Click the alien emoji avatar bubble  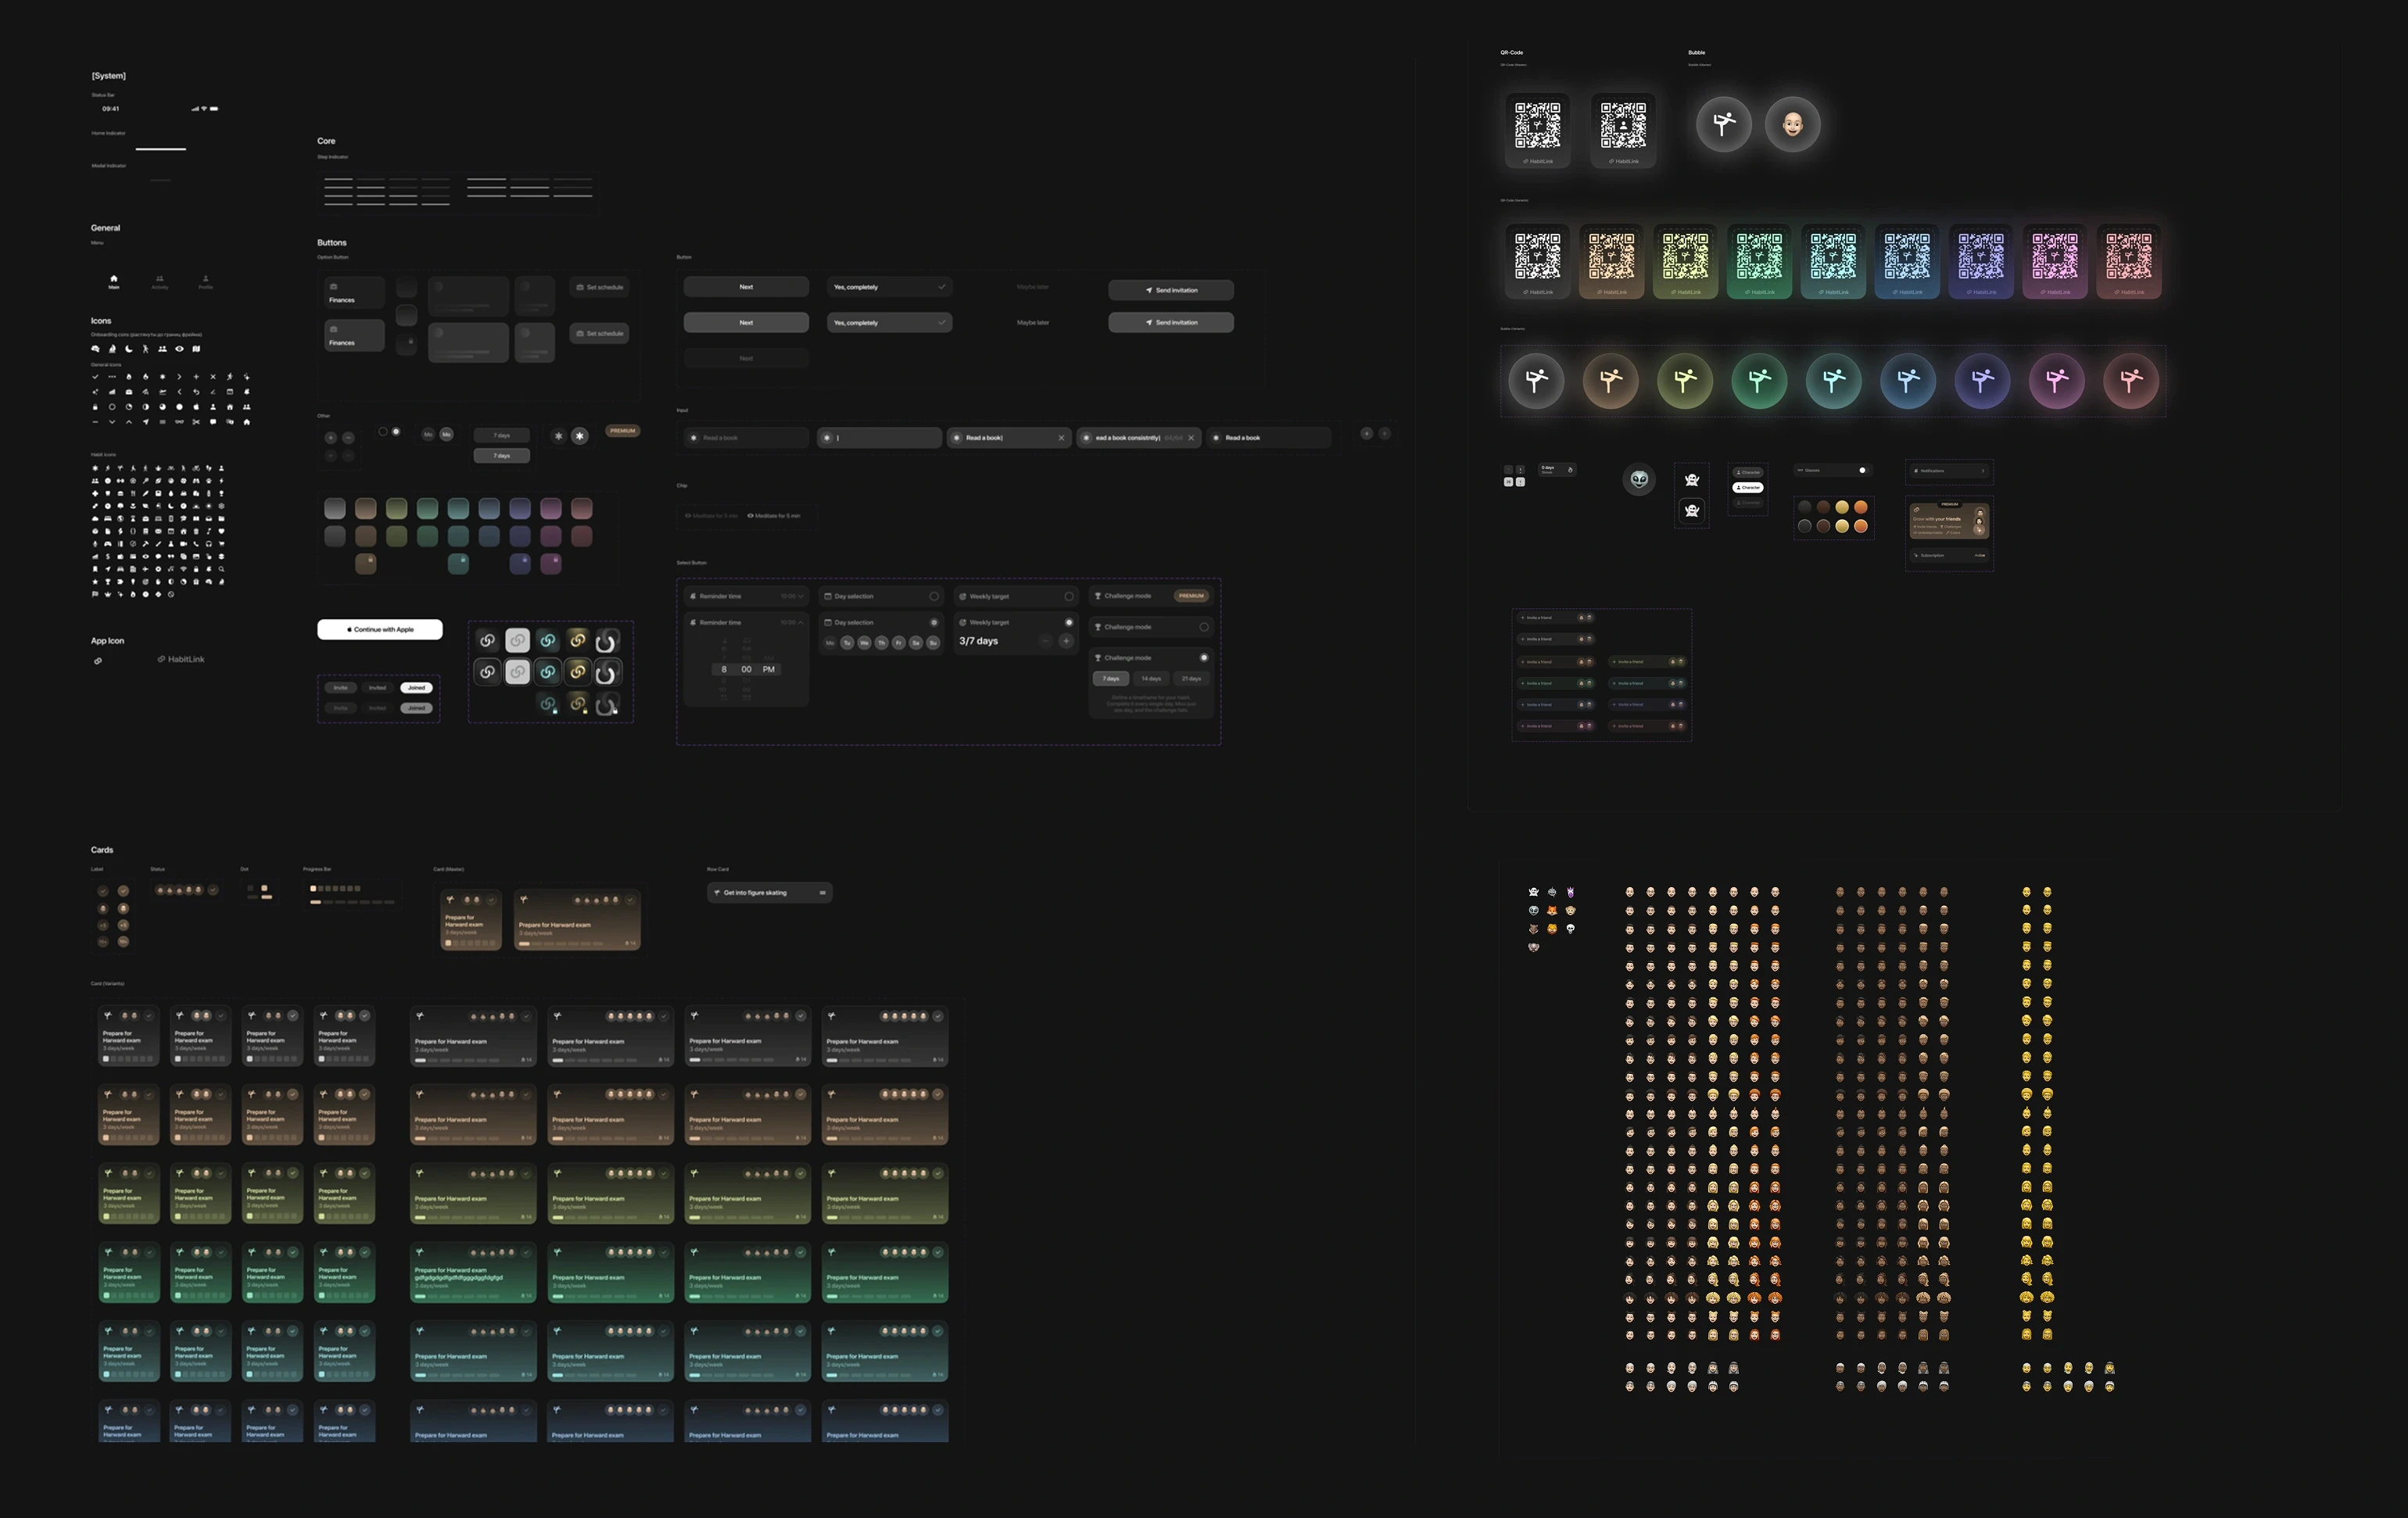point(1639,480)
